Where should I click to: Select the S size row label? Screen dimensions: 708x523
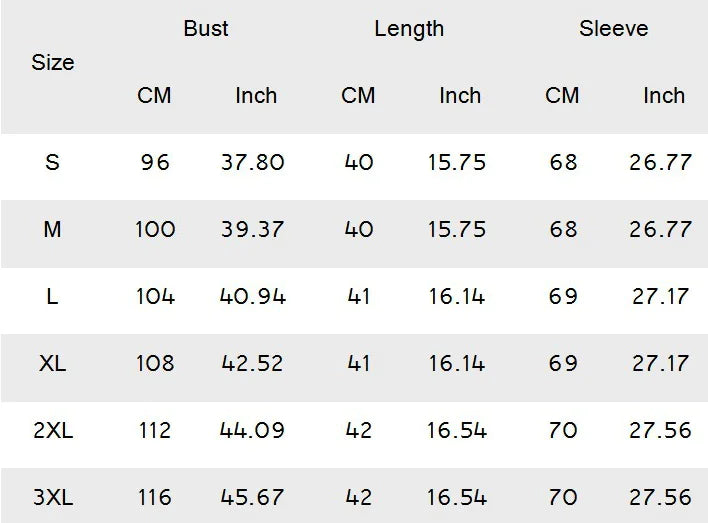click(x=53, y=162)
